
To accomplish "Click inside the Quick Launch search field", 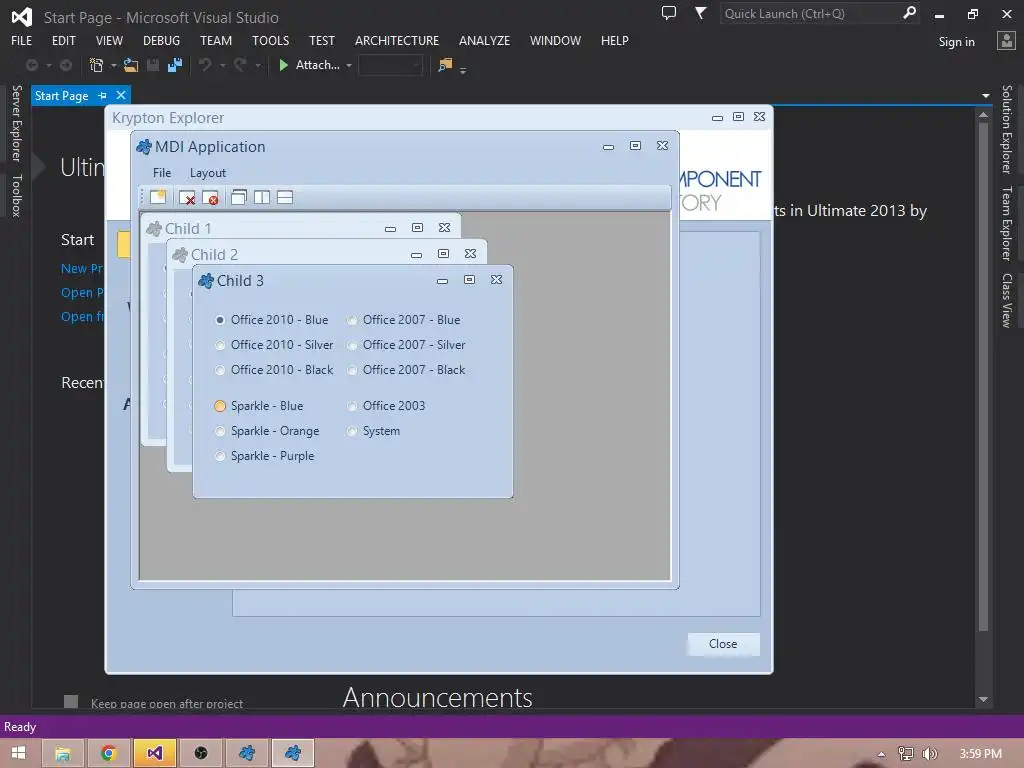I will (x=810, y=13).
